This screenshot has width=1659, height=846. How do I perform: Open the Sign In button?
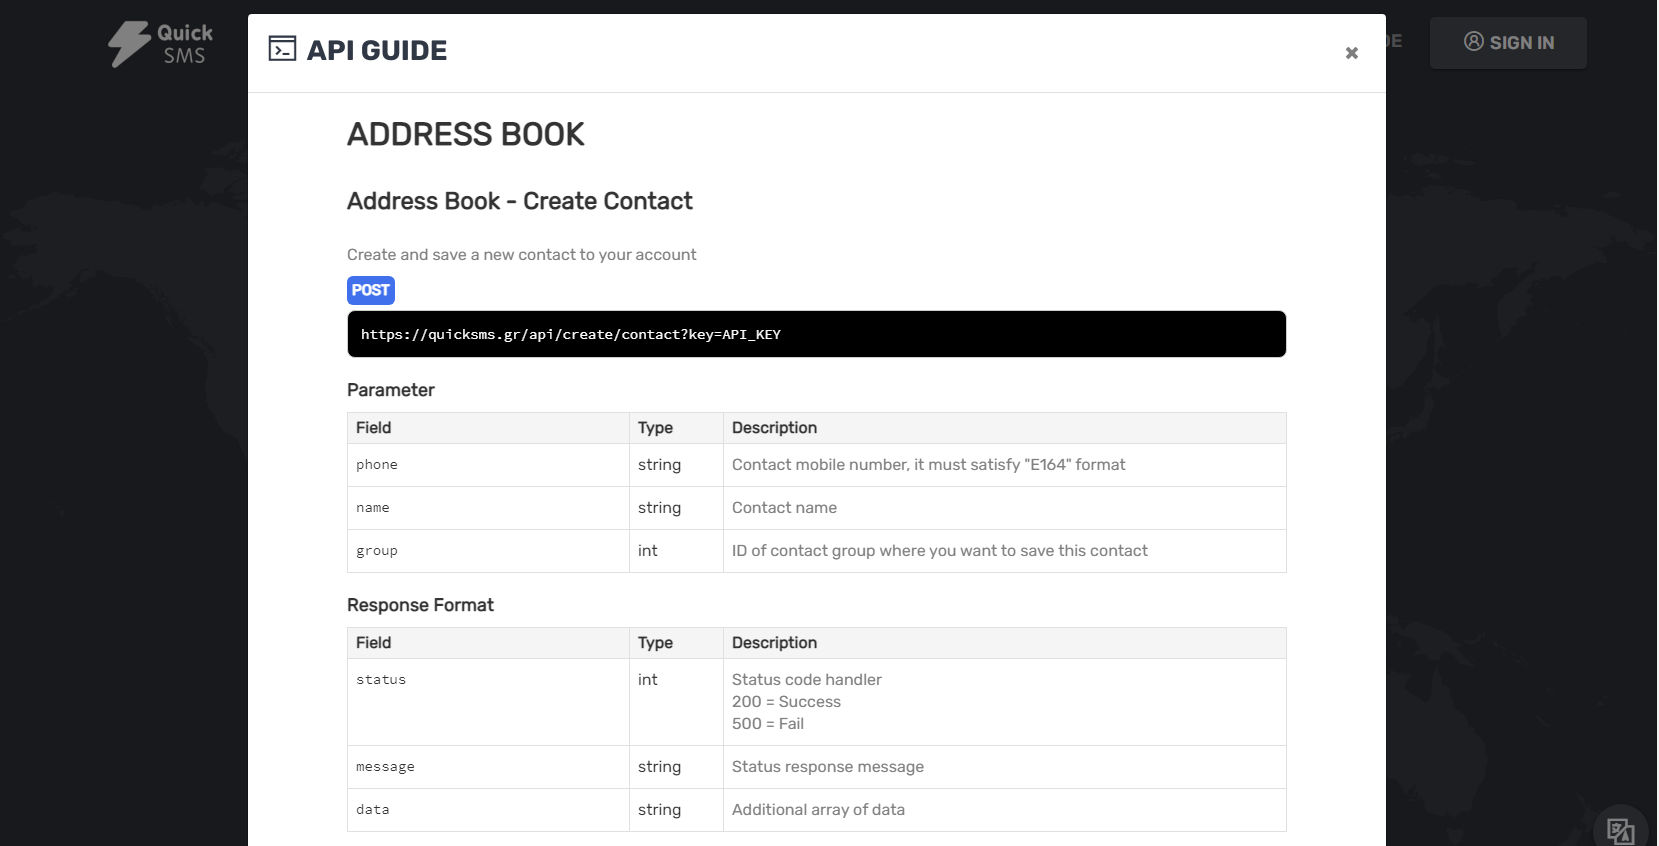[1508, 43]
